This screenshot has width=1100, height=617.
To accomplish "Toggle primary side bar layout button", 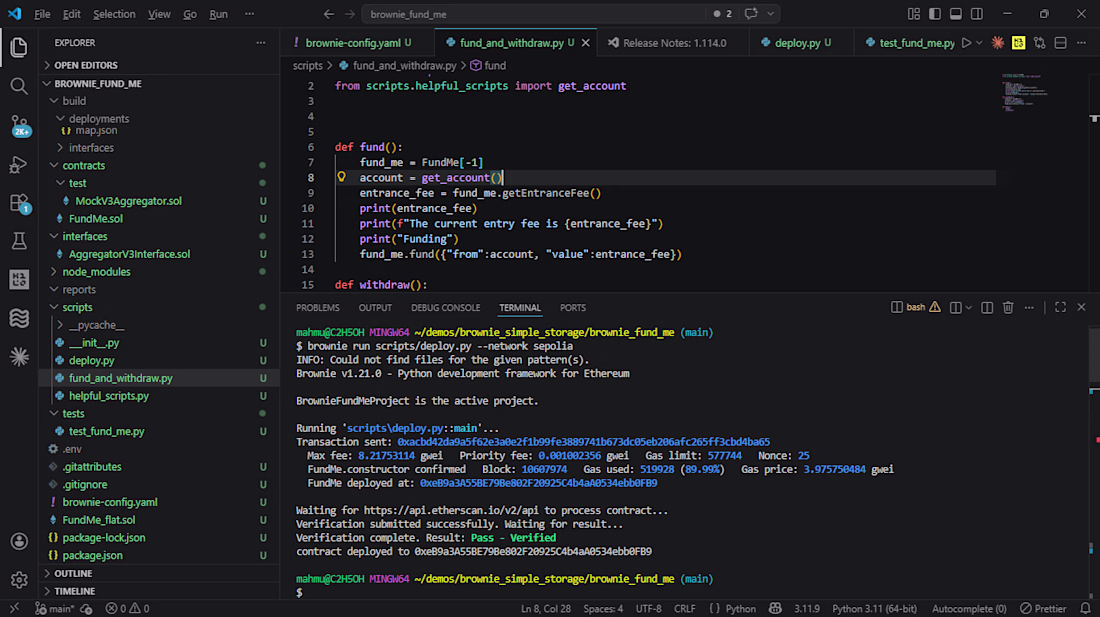I will (x=935, y=14).
